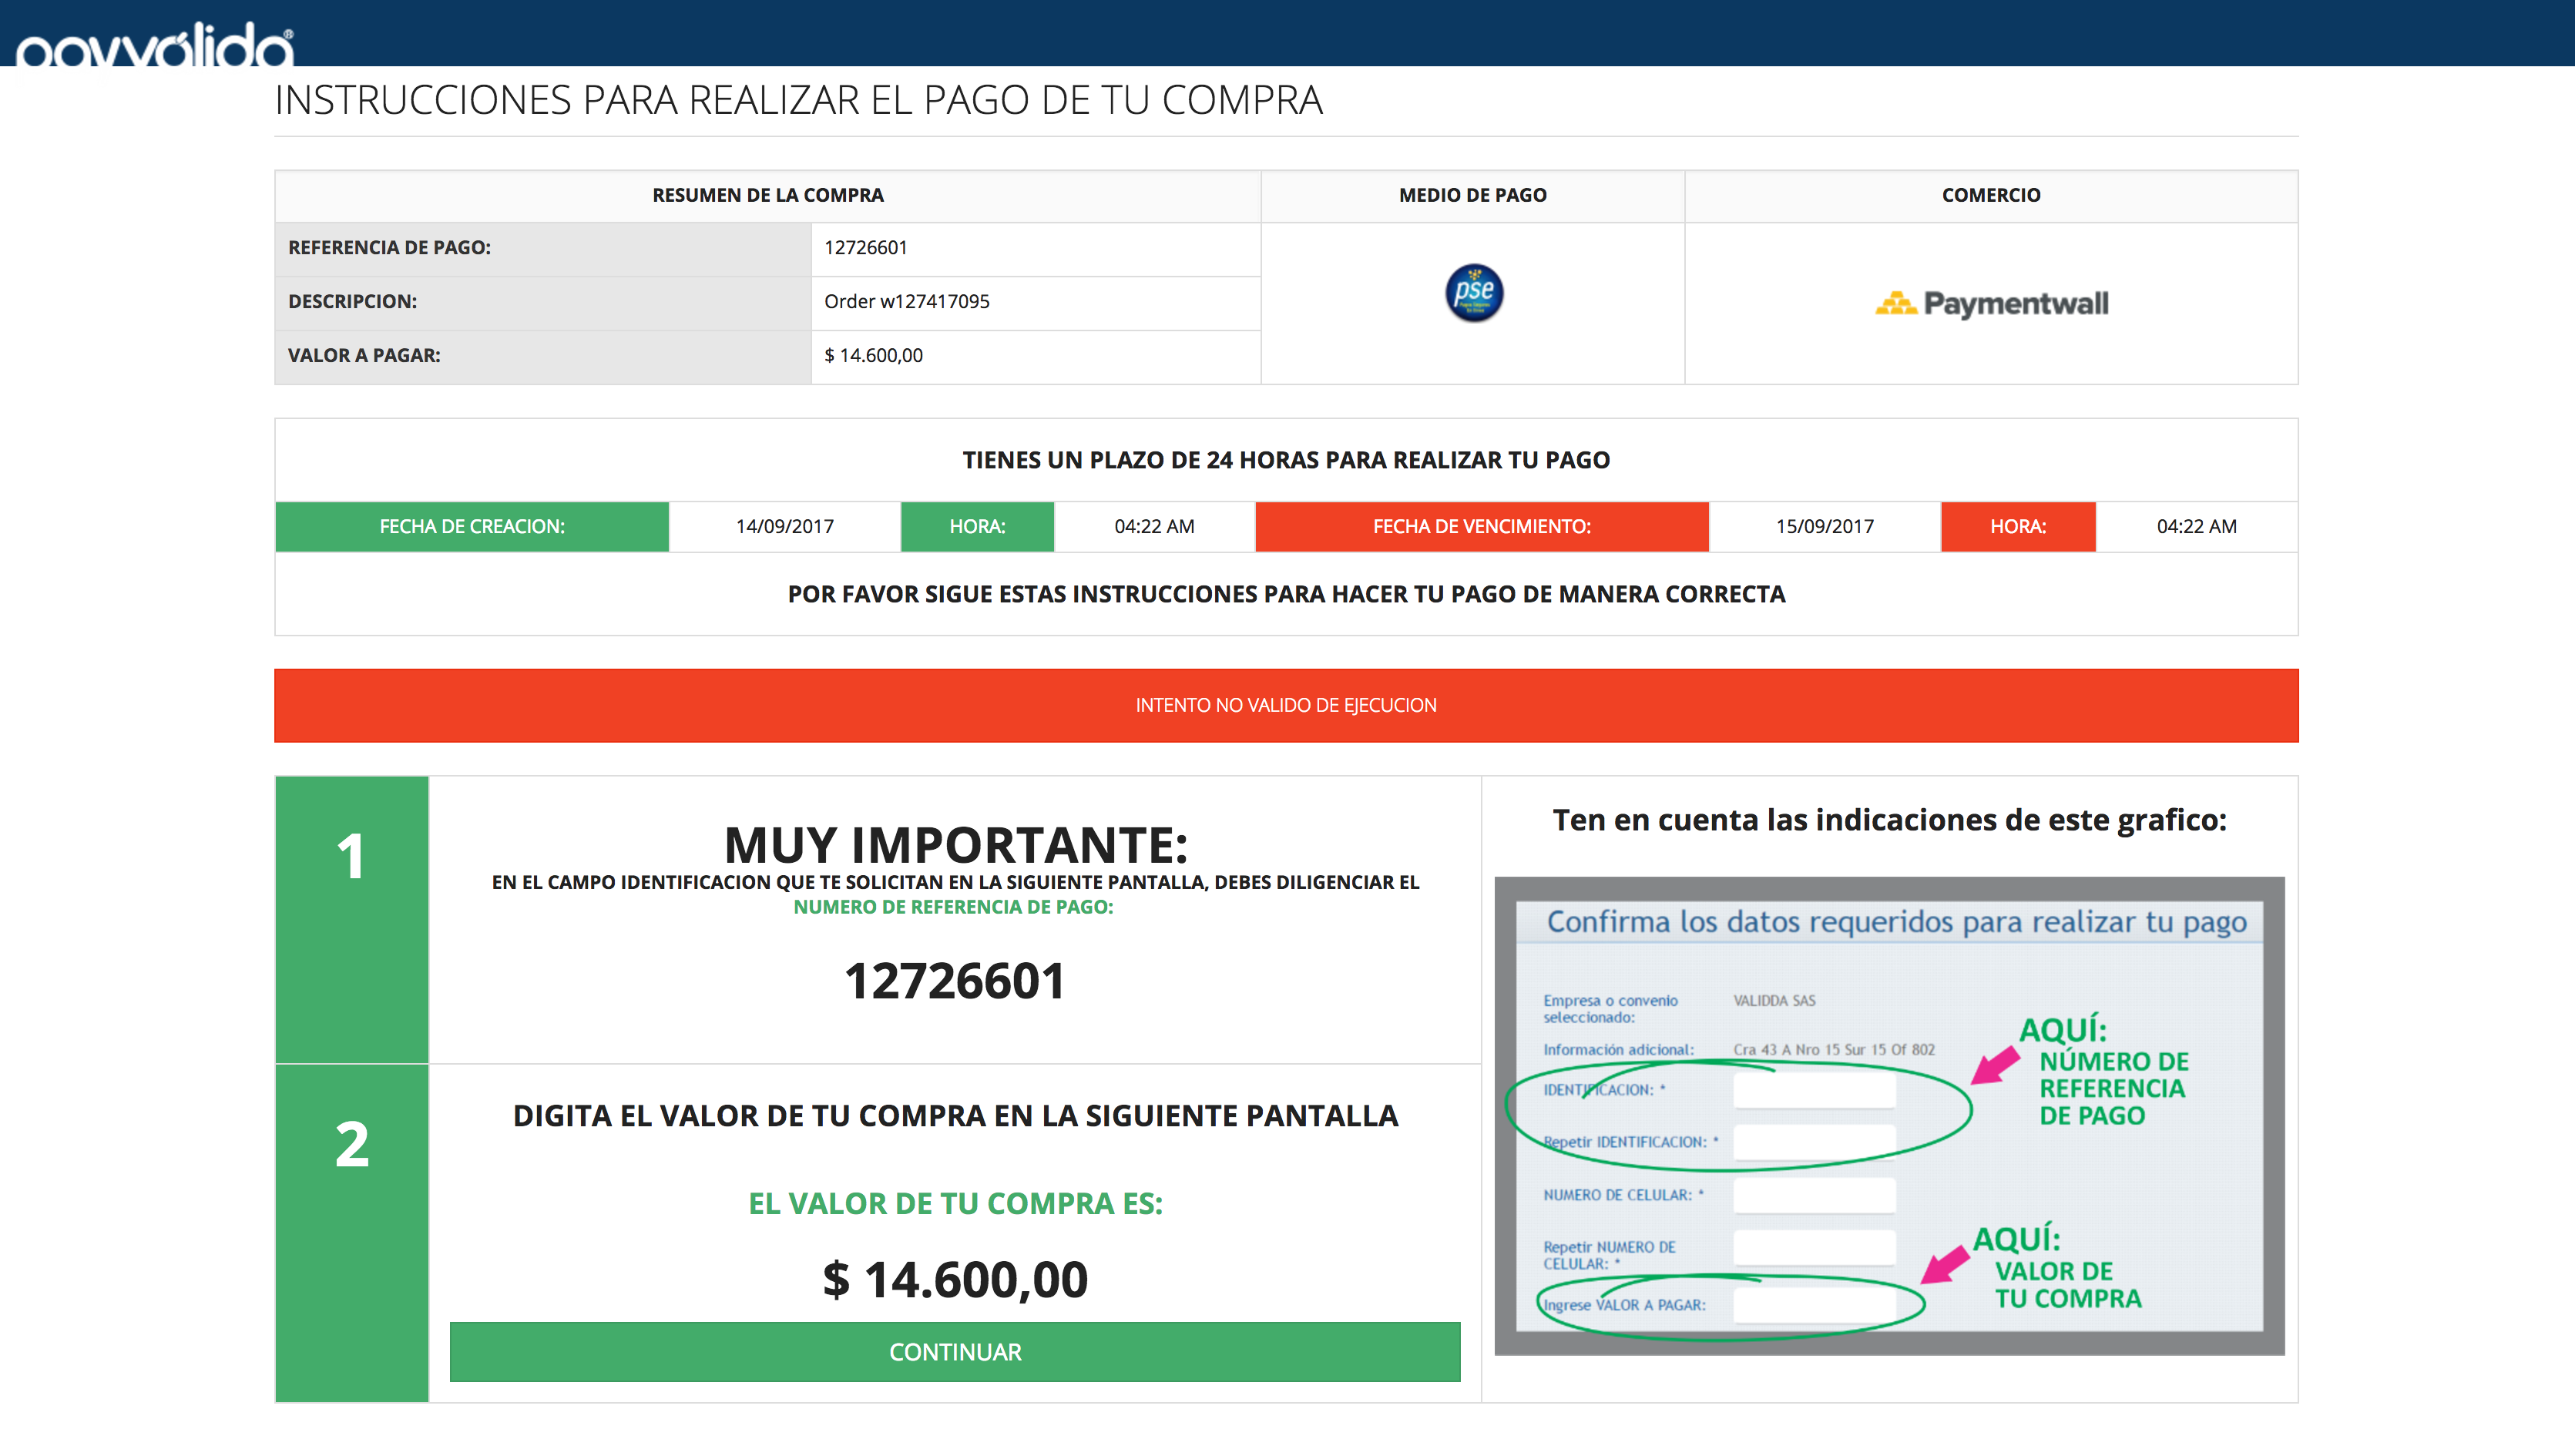Viewport: 2575px width, 1456px height.
Task: Select the large reference number 12726601 in step 1
Action: click(955, 981)
